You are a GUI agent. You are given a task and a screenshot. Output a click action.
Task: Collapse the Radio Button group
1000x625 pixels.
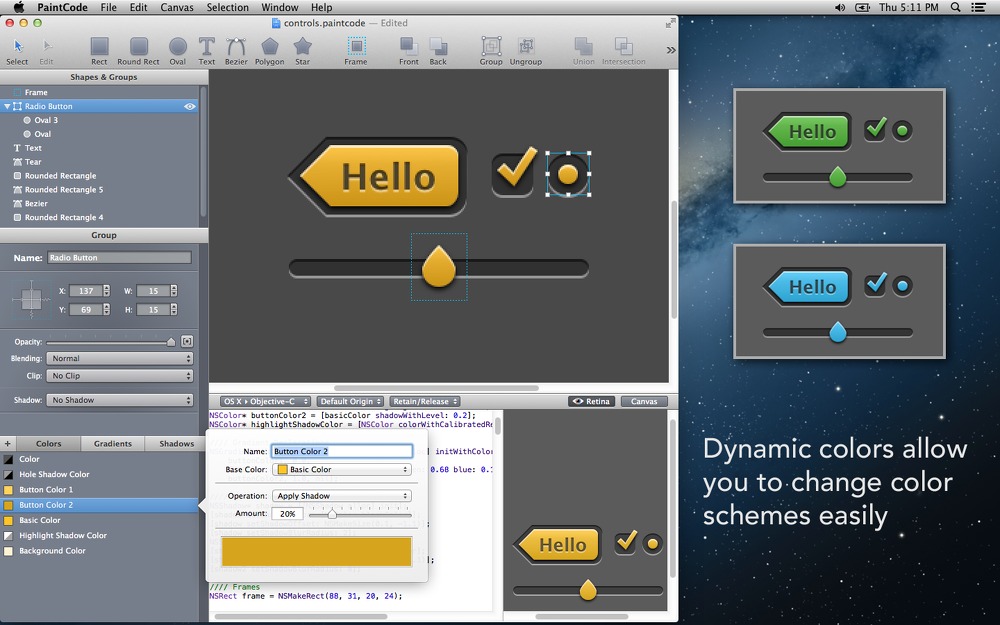[7, 107]
